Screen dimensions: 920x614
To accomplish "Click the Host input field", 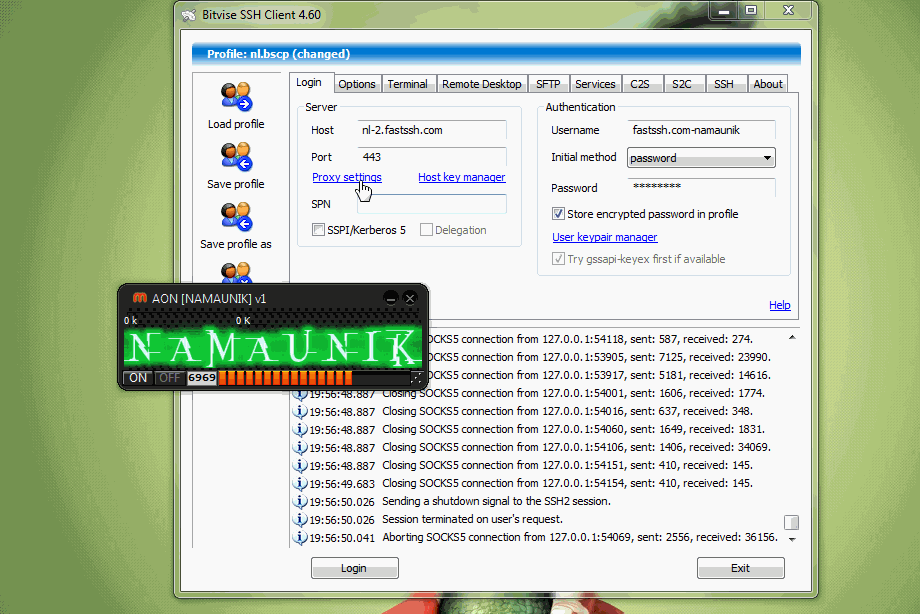I will click(x=432, y=130).
